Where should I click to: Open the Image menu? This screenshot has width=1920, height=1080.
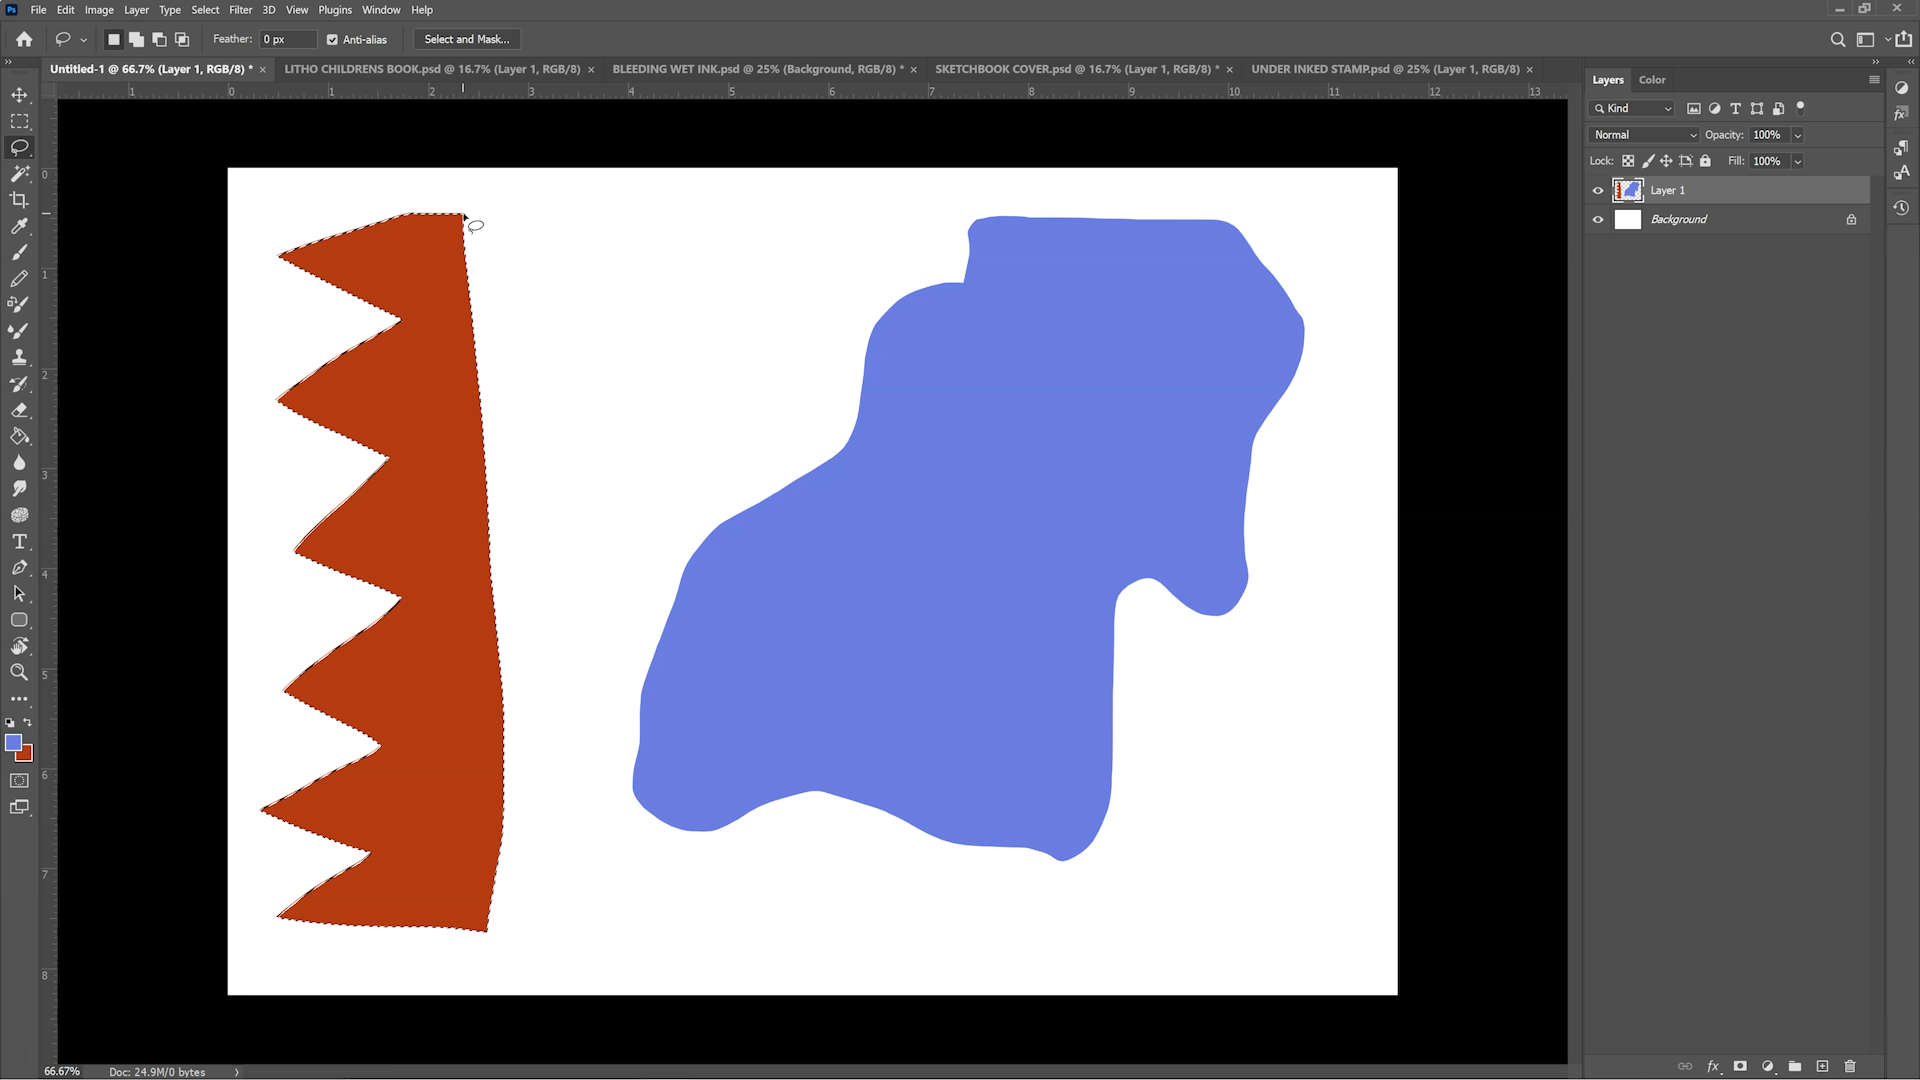98,10
